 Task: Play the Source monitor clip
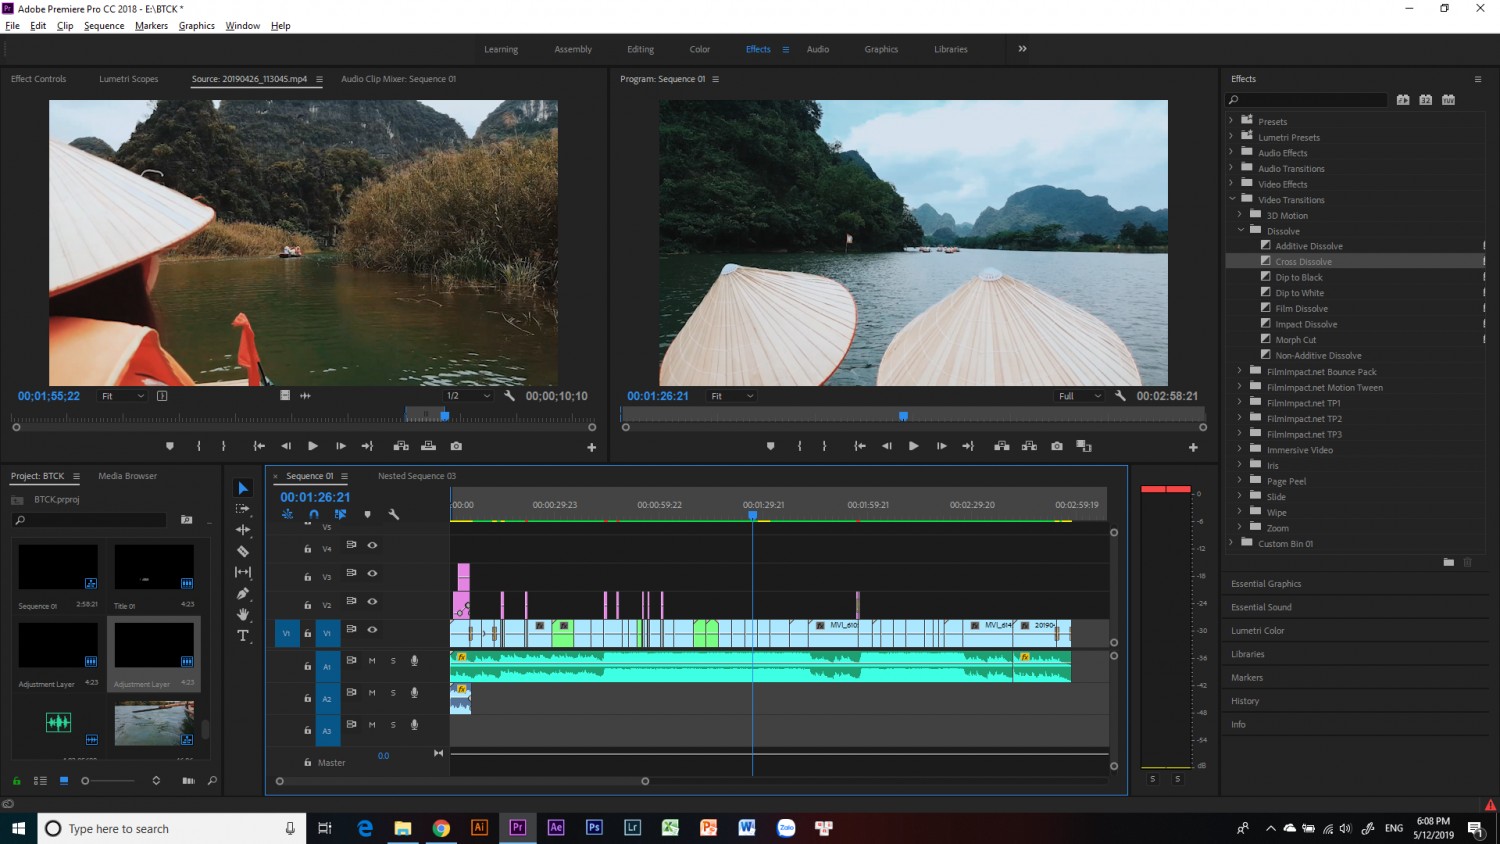[x=313, y=446]
